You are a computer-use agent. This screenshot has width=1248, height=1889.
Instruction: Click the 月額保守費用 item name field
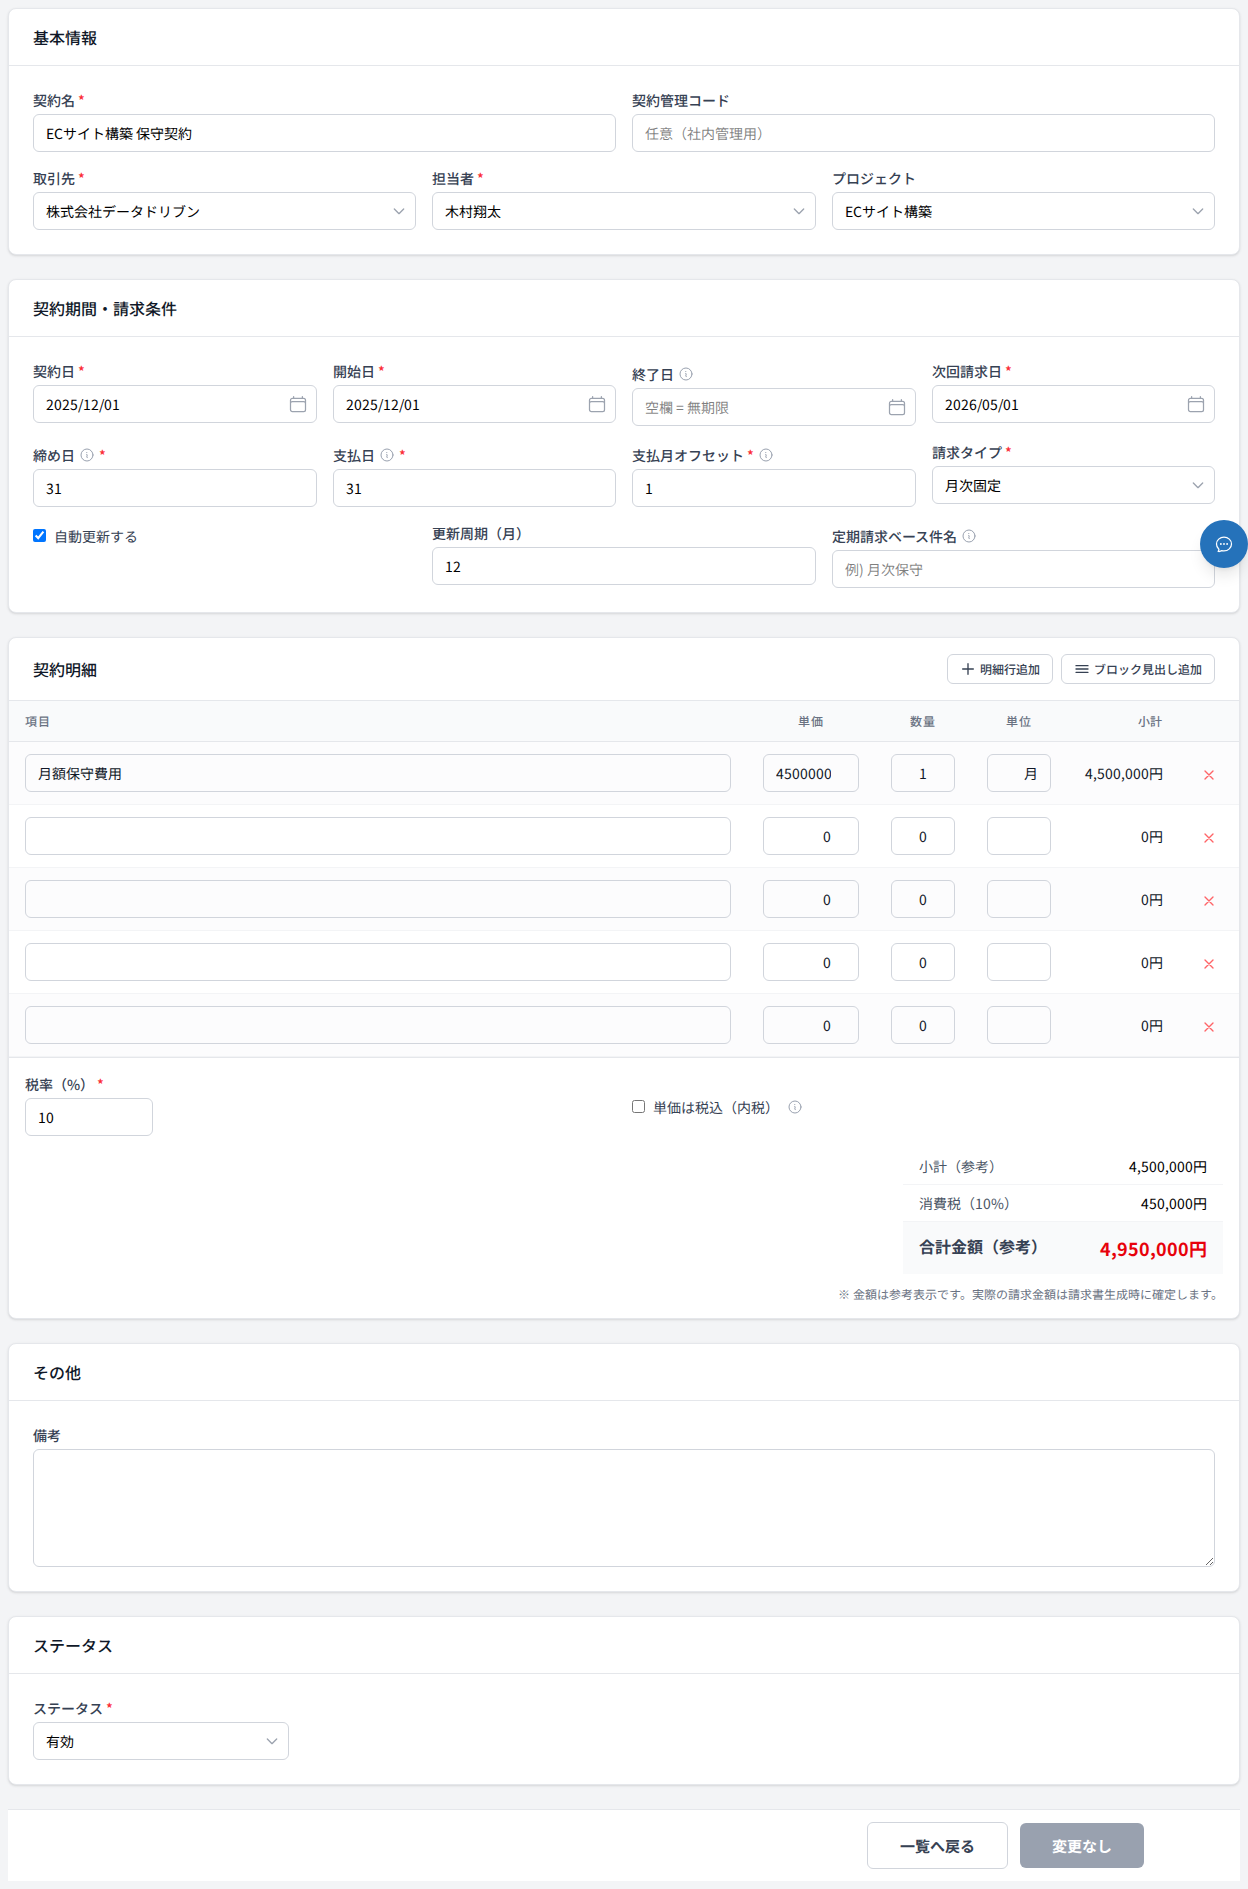click(x=378, y=773)
